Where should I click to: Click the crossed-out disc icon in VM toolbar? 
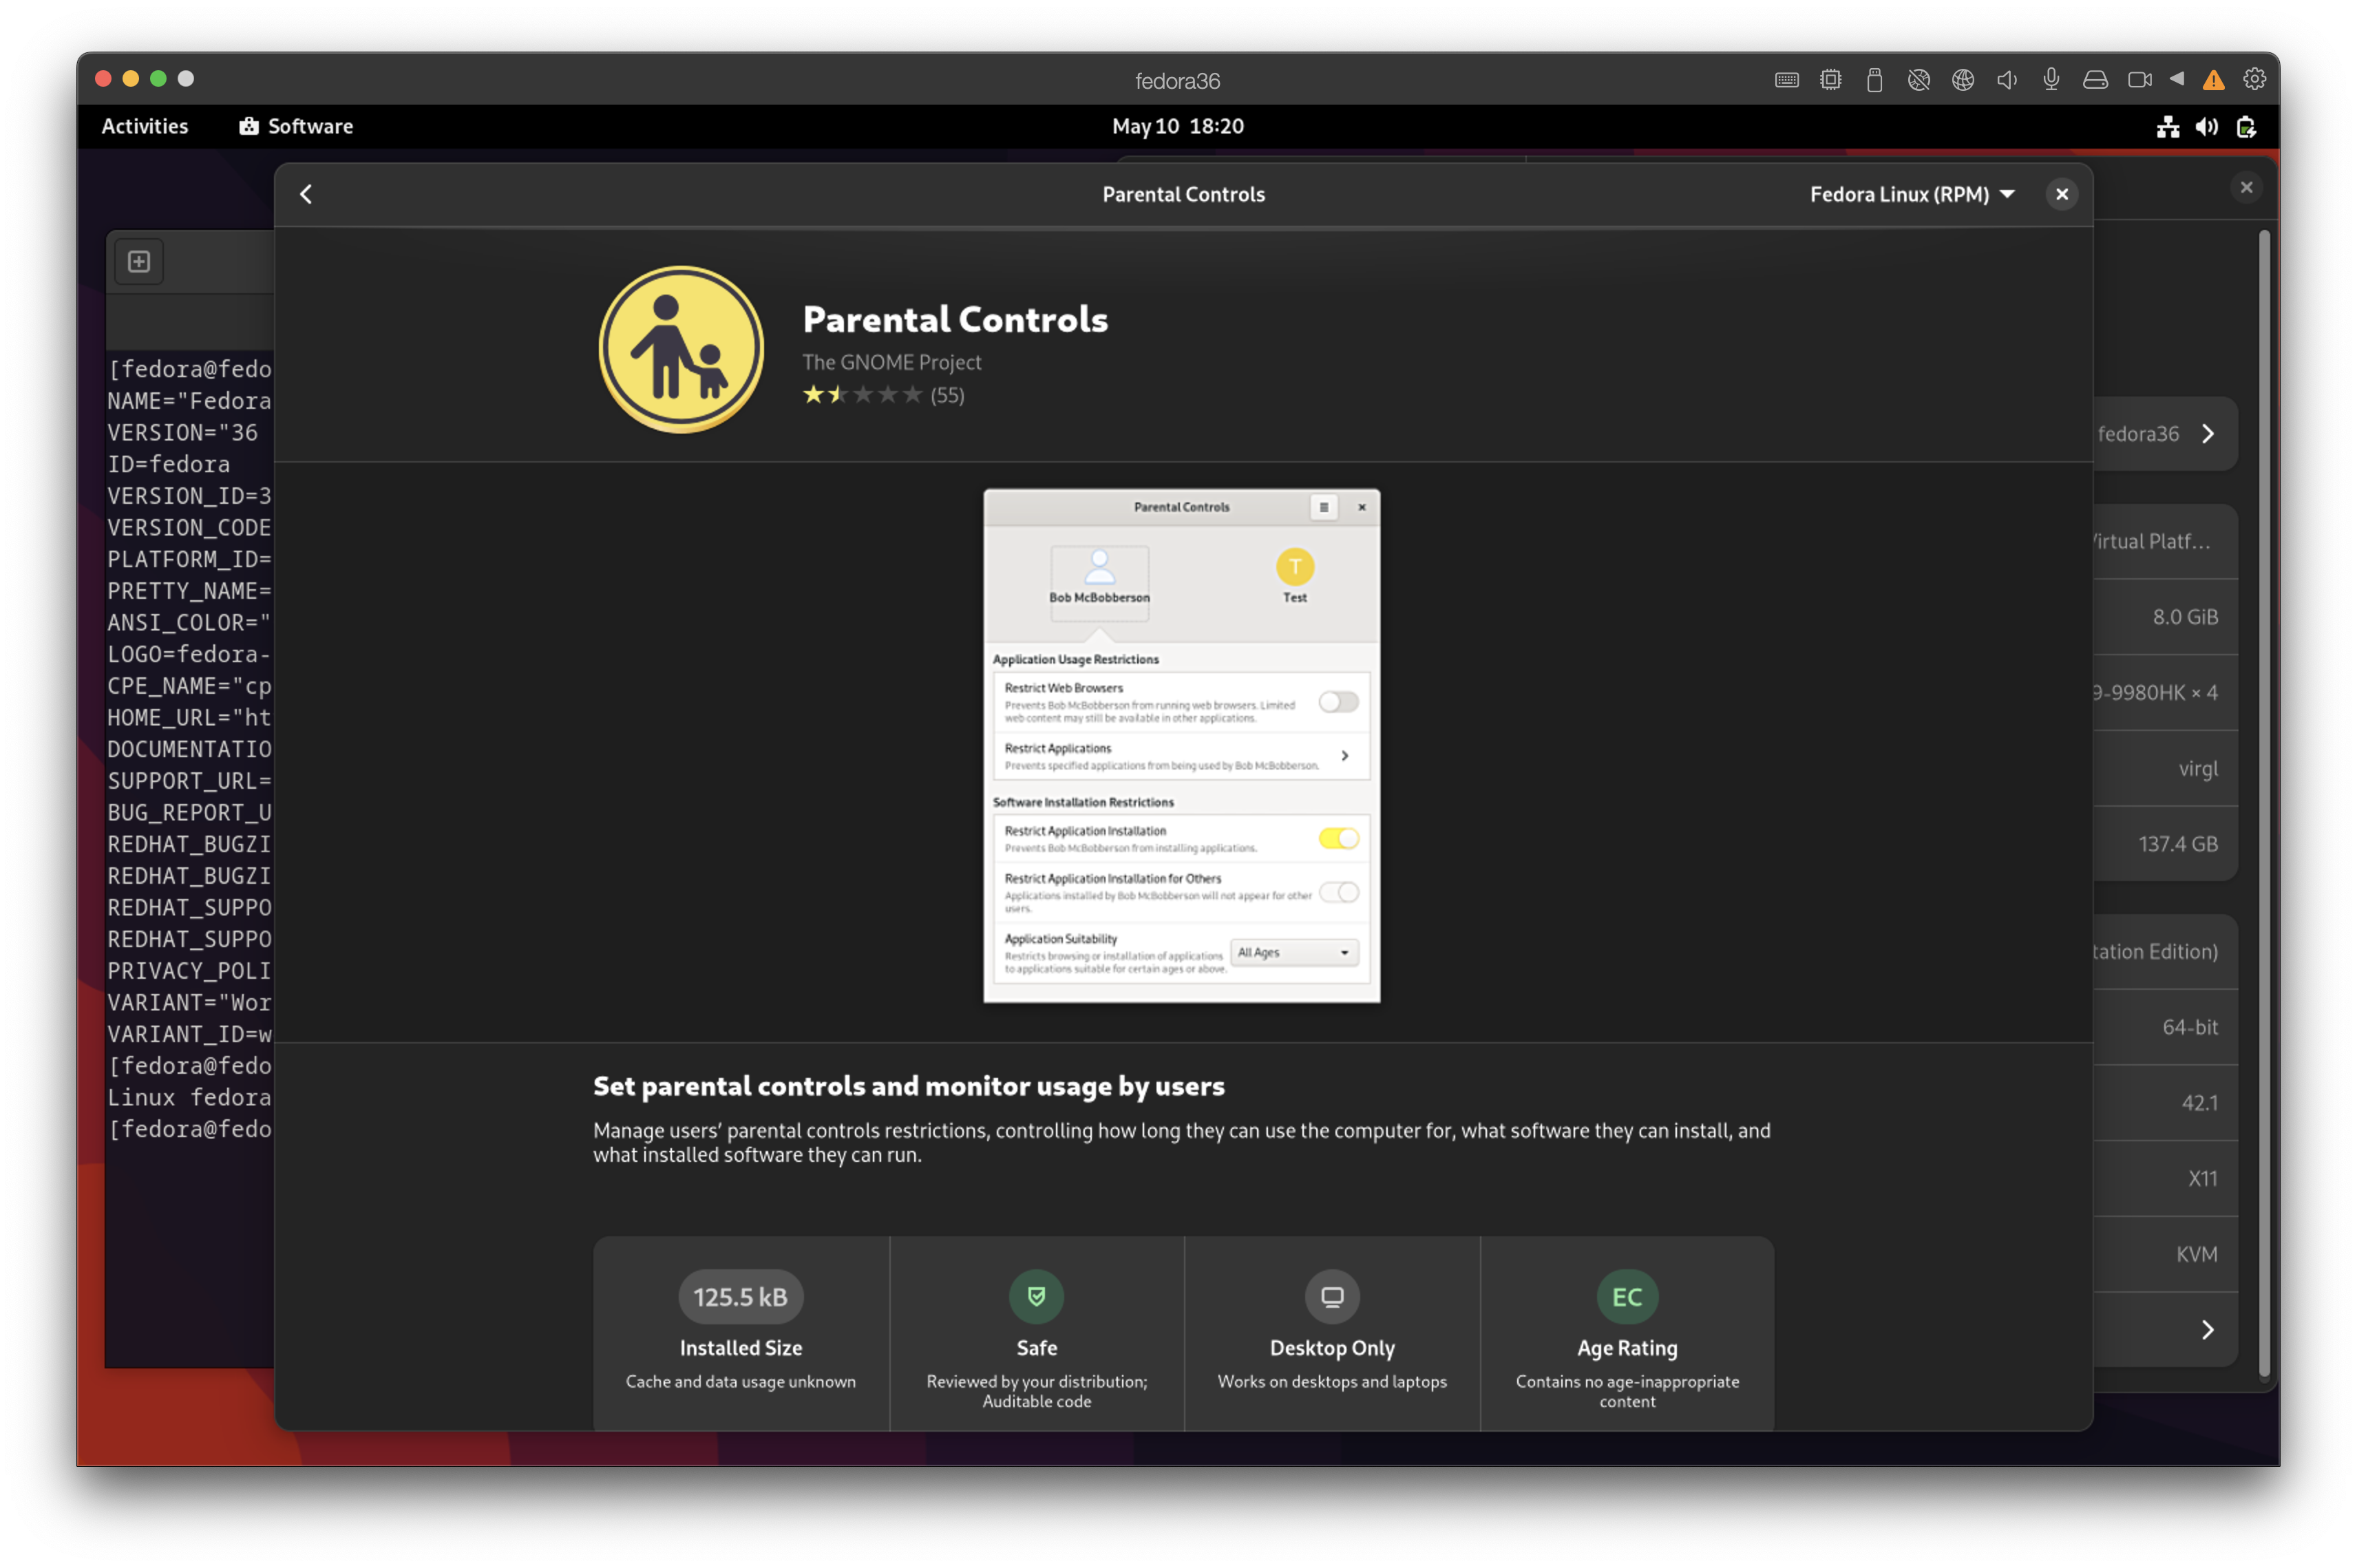pos(1919,80)
